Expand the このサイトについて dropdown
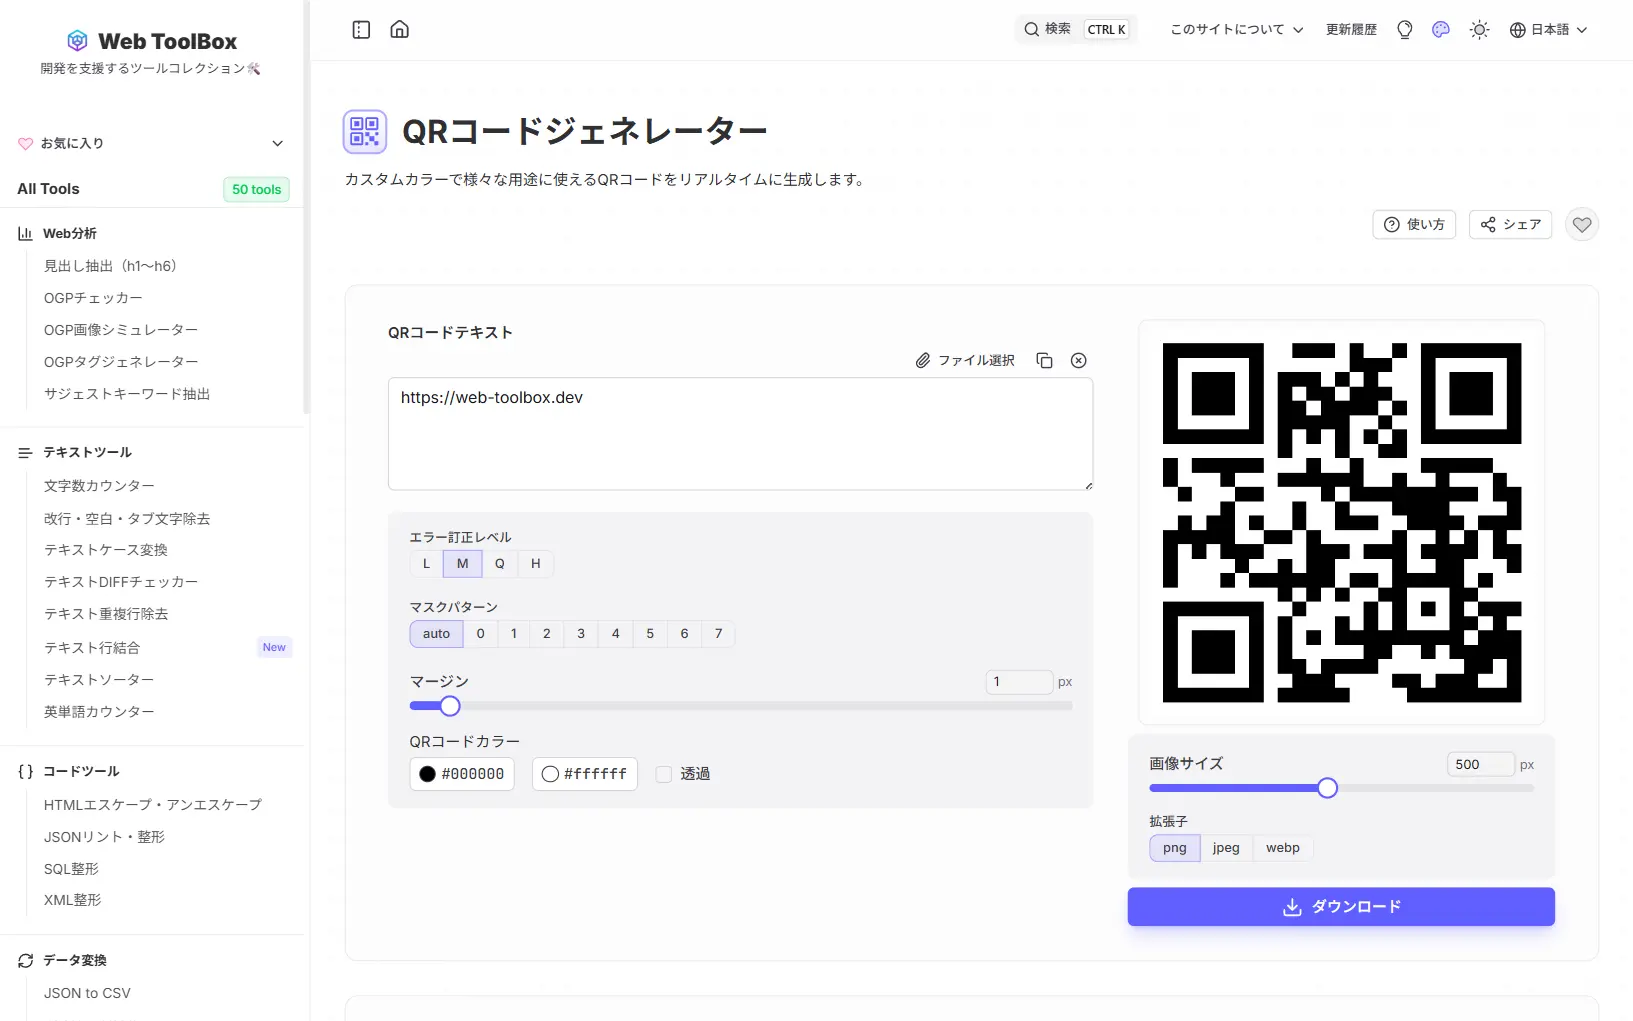 point(1237,30)
